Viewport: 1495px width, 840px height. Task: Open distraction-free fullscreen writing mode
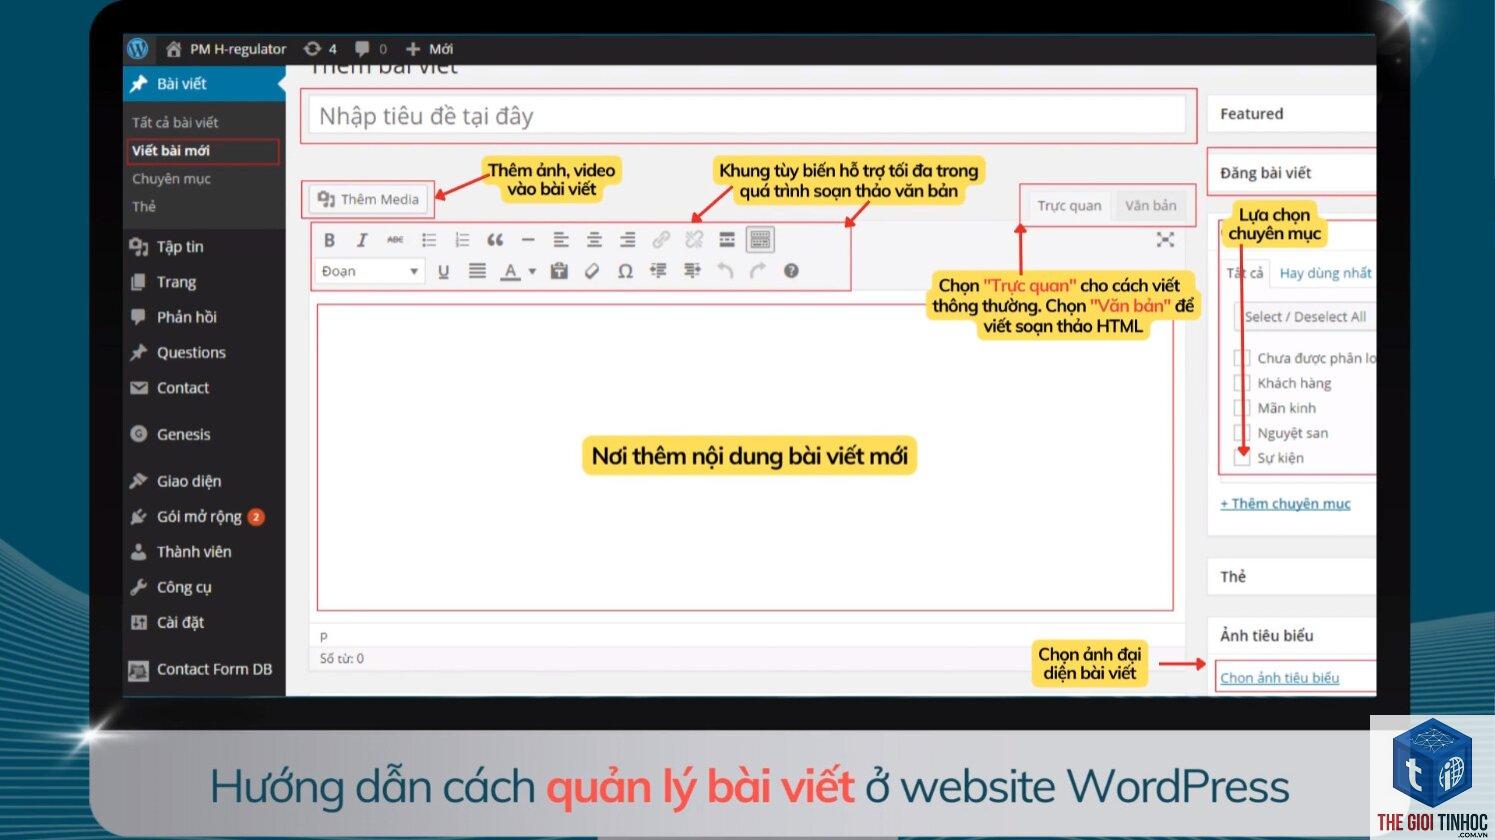click(1165, 240)
